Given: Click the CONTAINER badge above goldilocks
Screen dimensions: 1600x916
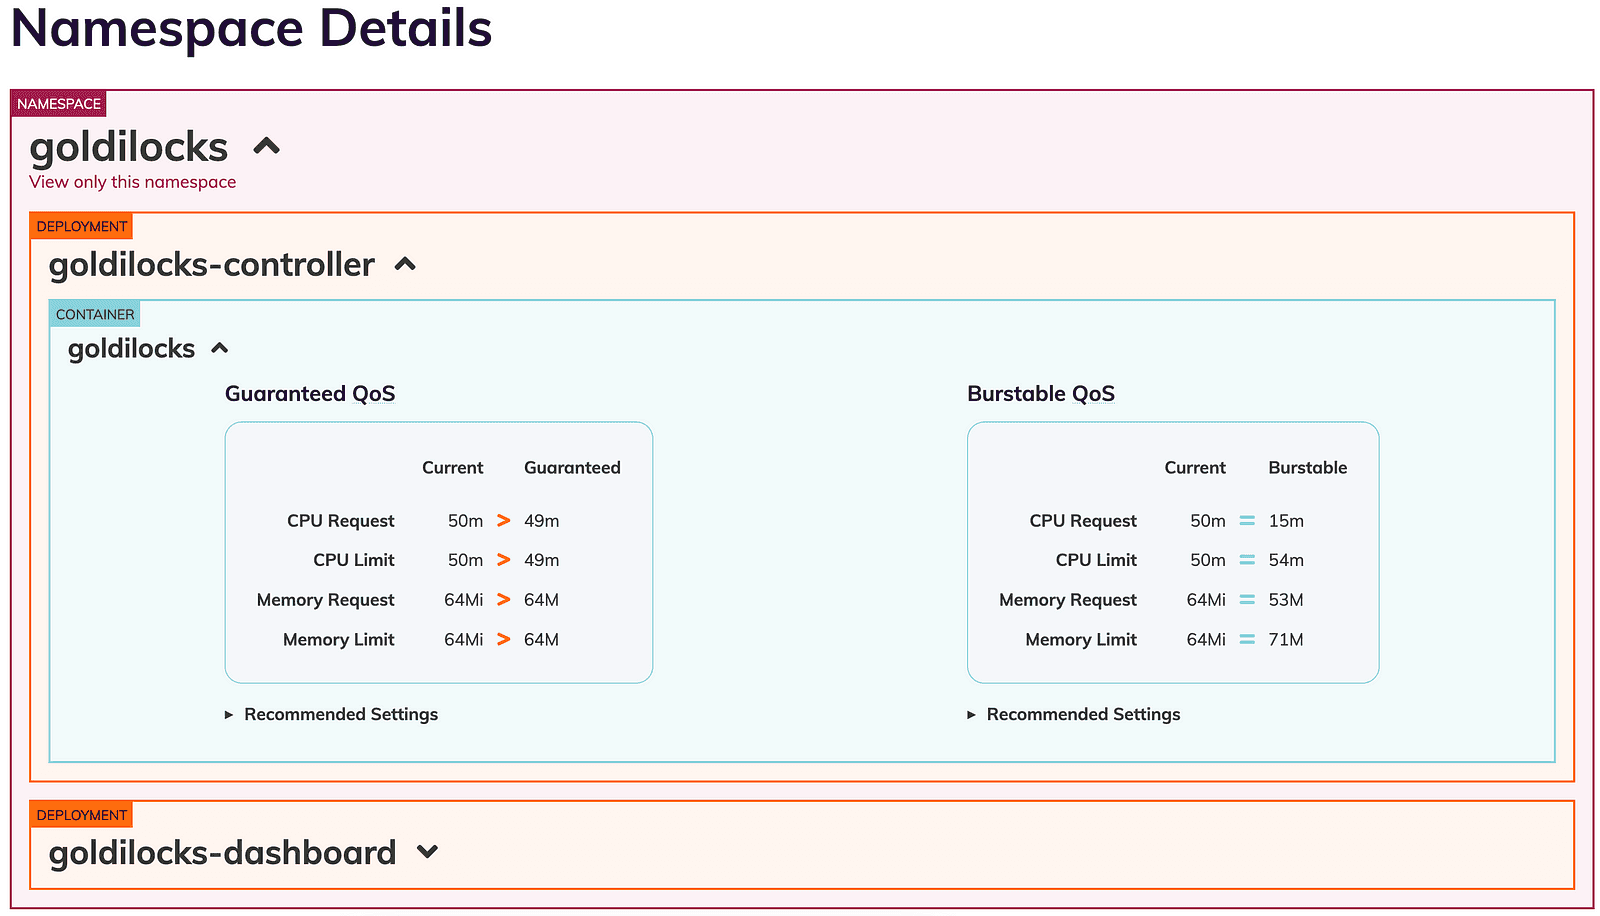Looking at the screenshot, I should click(x=94, y=313).
